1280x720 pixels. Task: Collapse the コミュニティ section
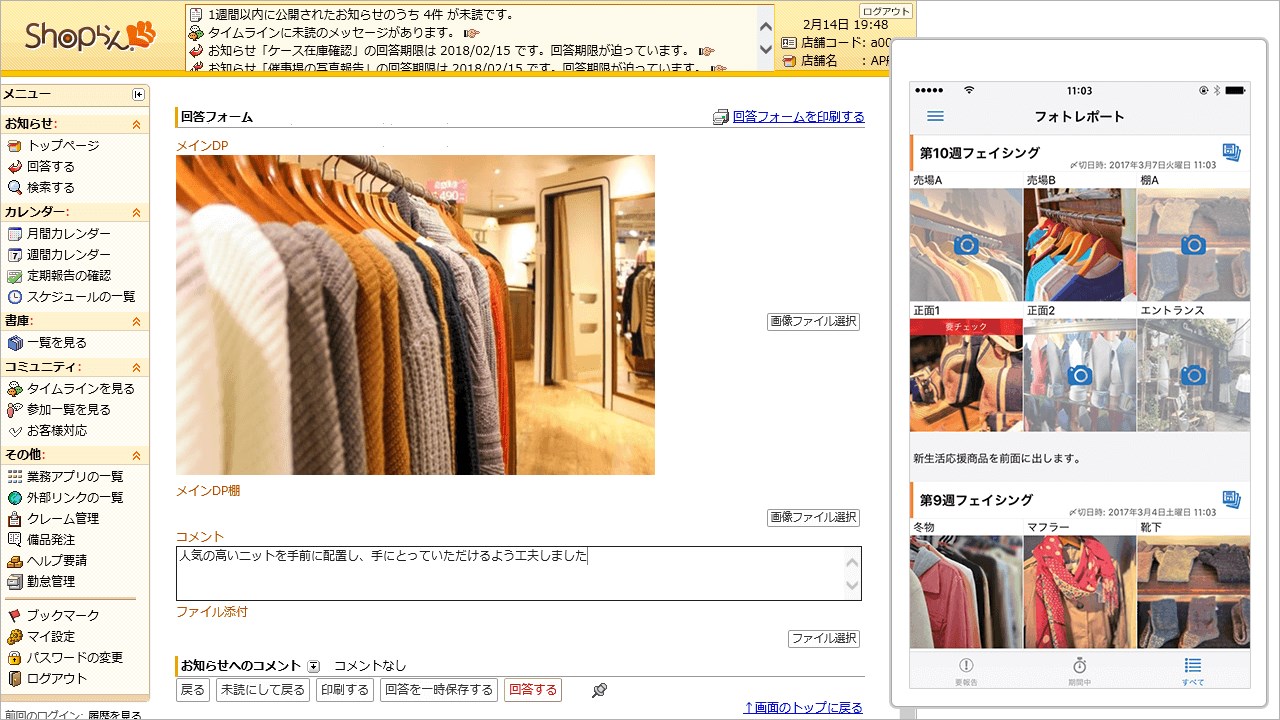tap(137, 368)
